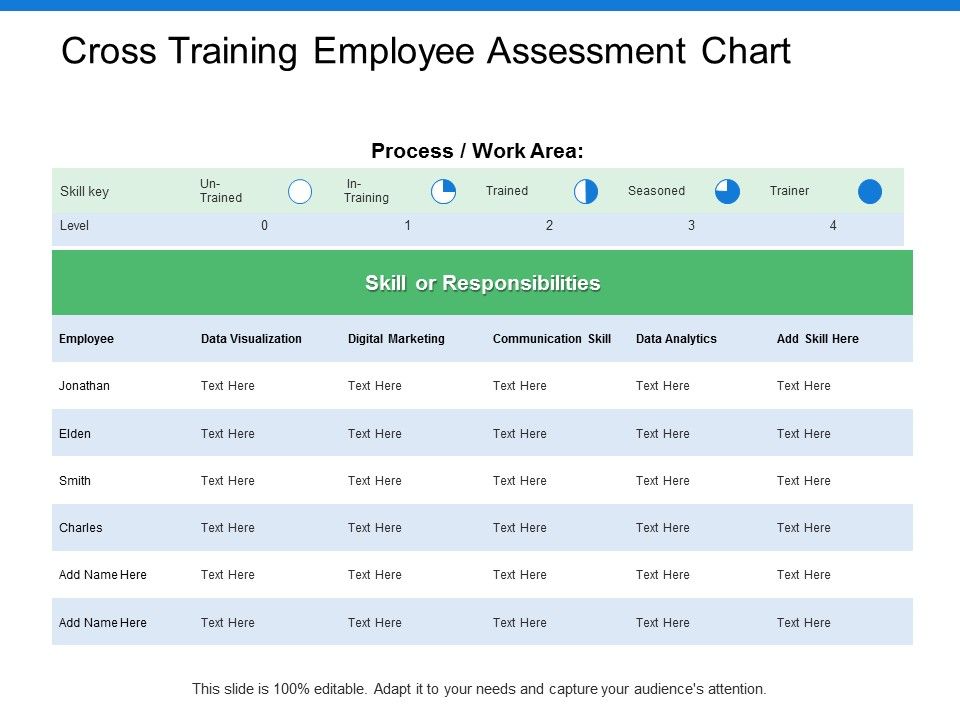Click the Skill key label

(85, 191)
